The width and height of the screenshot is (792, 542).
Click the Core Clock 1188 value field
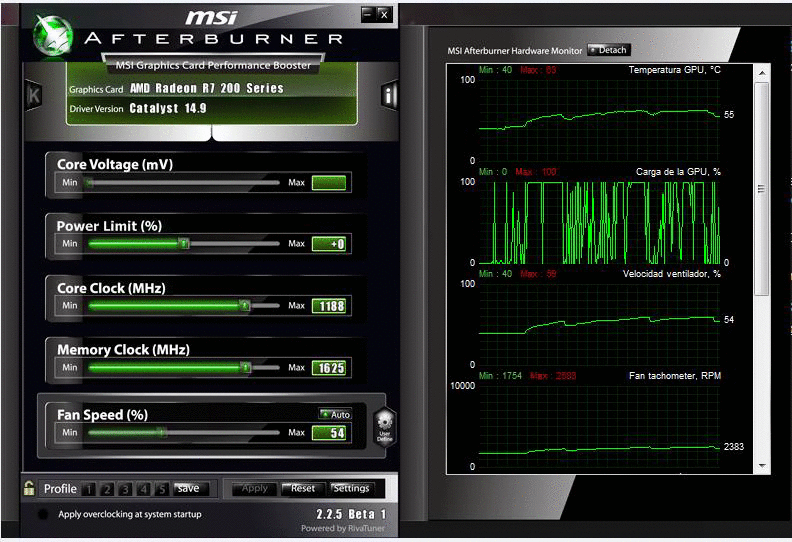point(329,306)
